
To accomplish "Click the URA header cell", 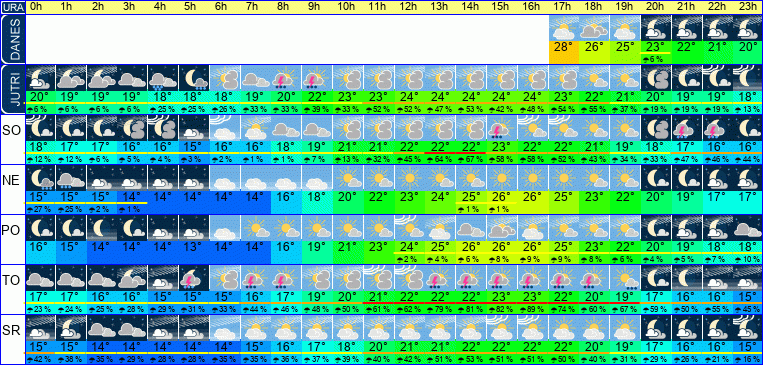I will click(x=12, y=7).
